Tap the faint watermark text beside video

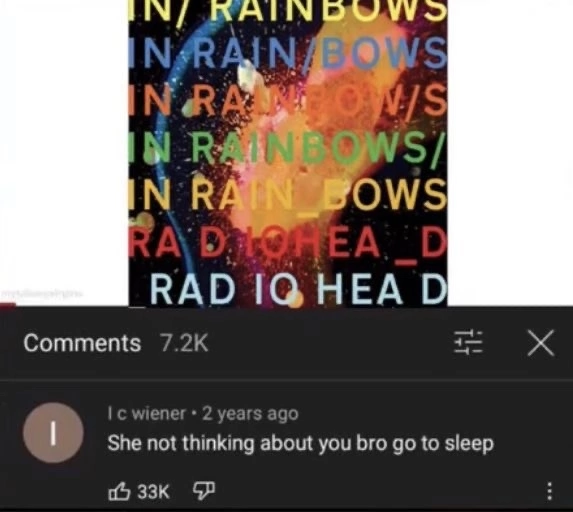pyautogui.click(x=43, y=293)
